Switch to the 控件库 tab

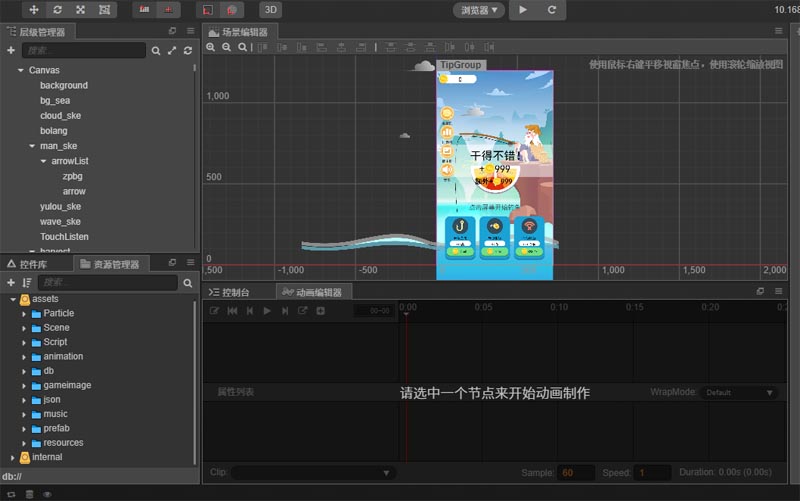point(33,264)
